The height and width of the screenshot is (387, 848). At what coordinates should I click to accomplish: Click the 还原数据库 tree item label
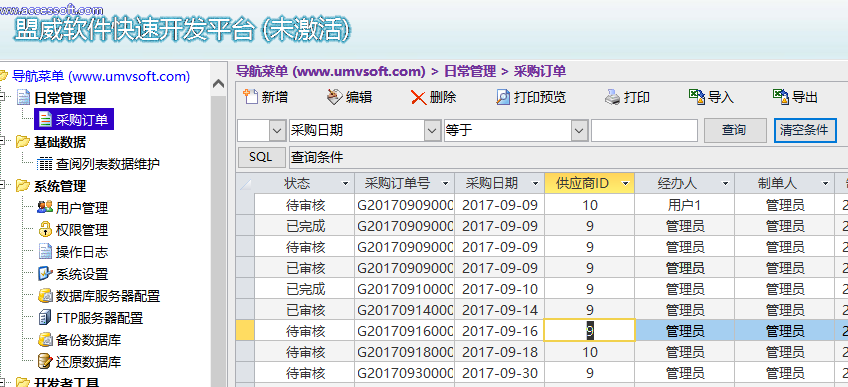click(88, 362)
